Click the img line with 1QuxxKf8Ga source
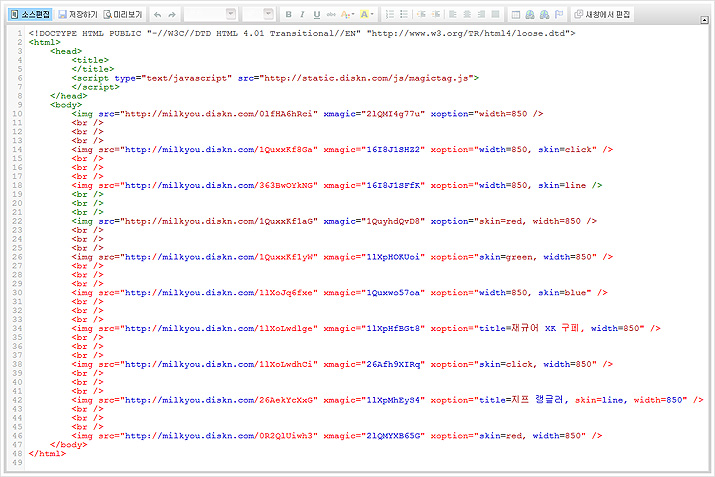The height and width of the screenshot is (477, 715). click(342, 150)
